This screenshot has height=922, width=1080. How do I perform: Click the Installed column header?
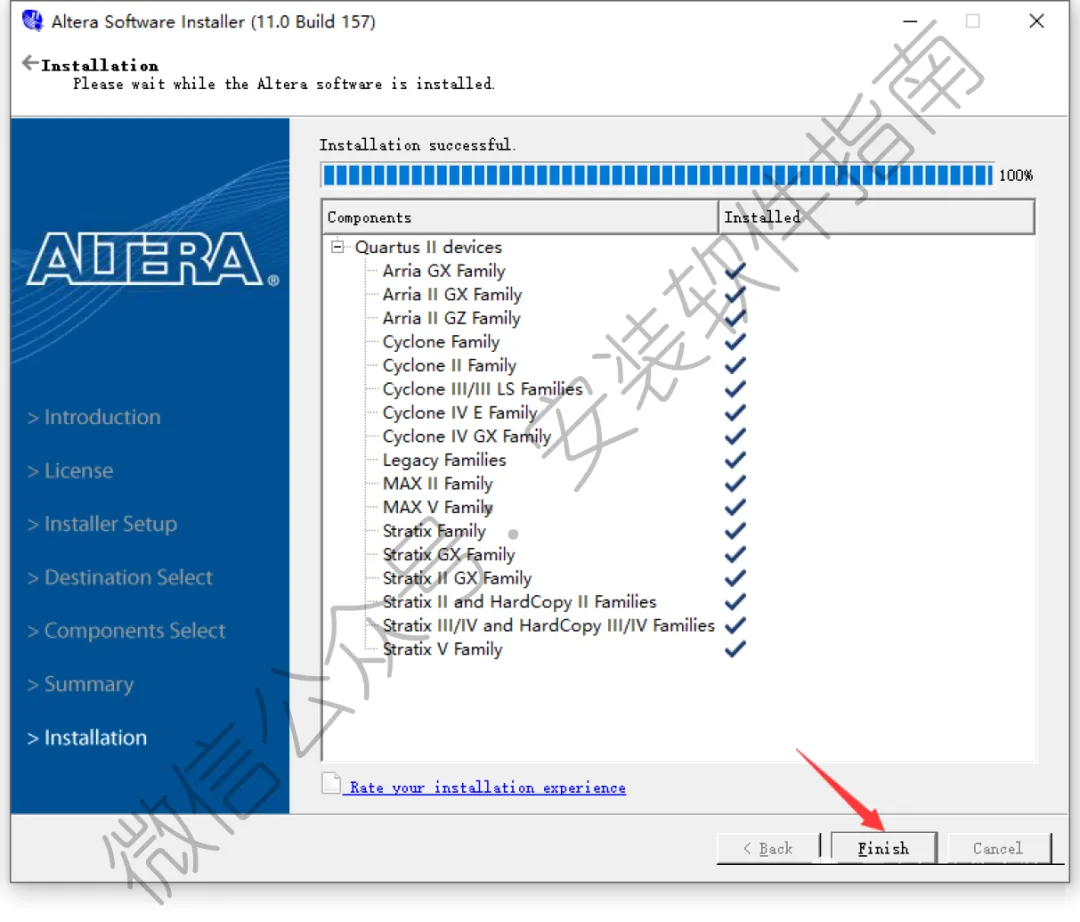coord(876,217)
